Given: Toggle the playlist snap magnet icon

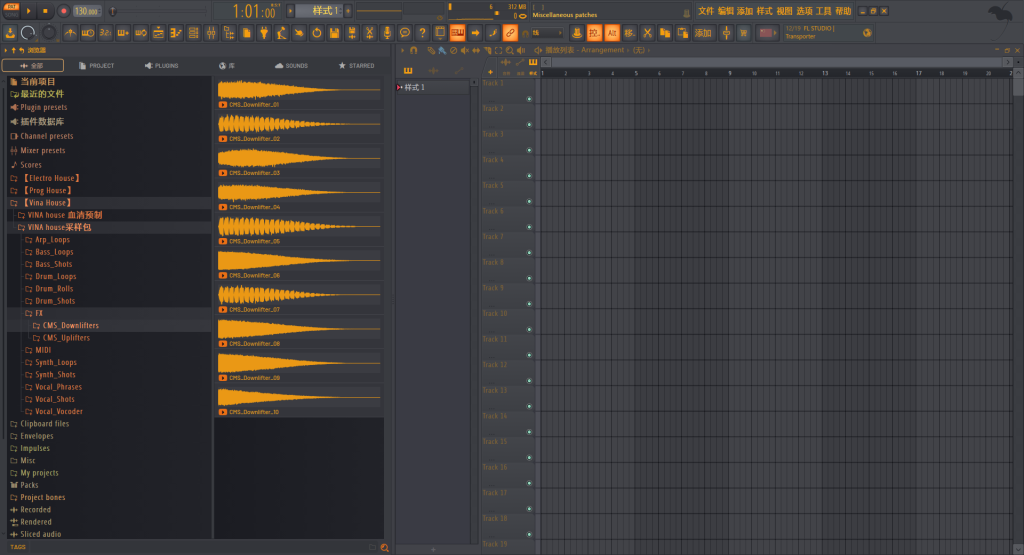Looking at the screenshot, I should coord(413,50).
